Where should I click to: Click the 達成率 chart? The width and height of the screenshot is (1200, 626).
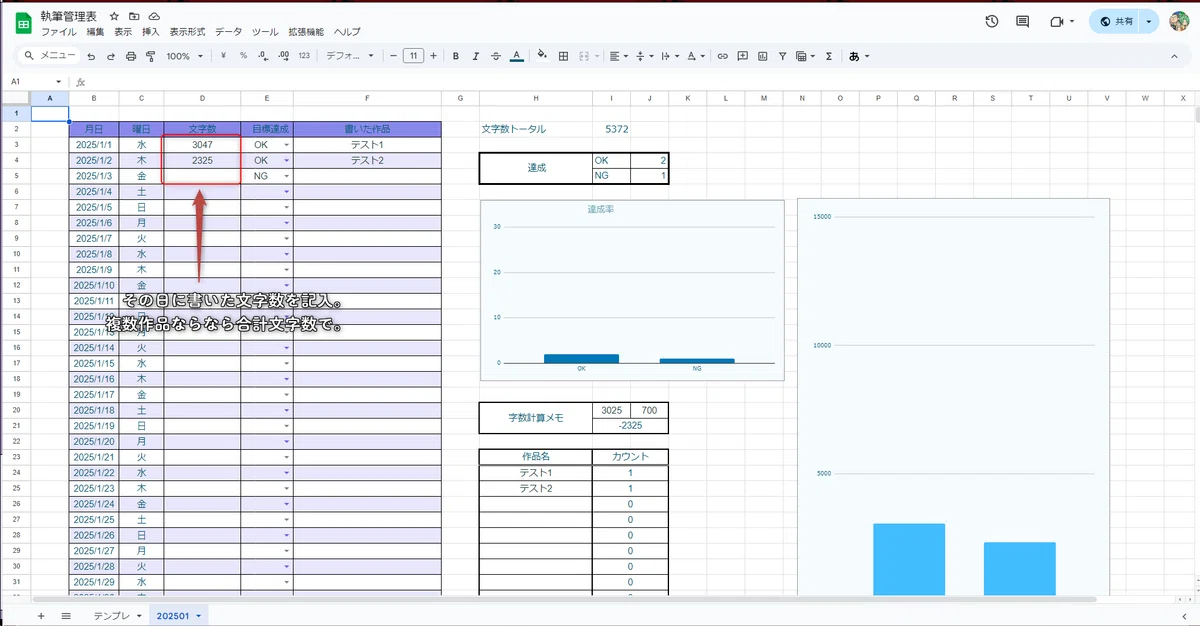[x=632, y=291]
